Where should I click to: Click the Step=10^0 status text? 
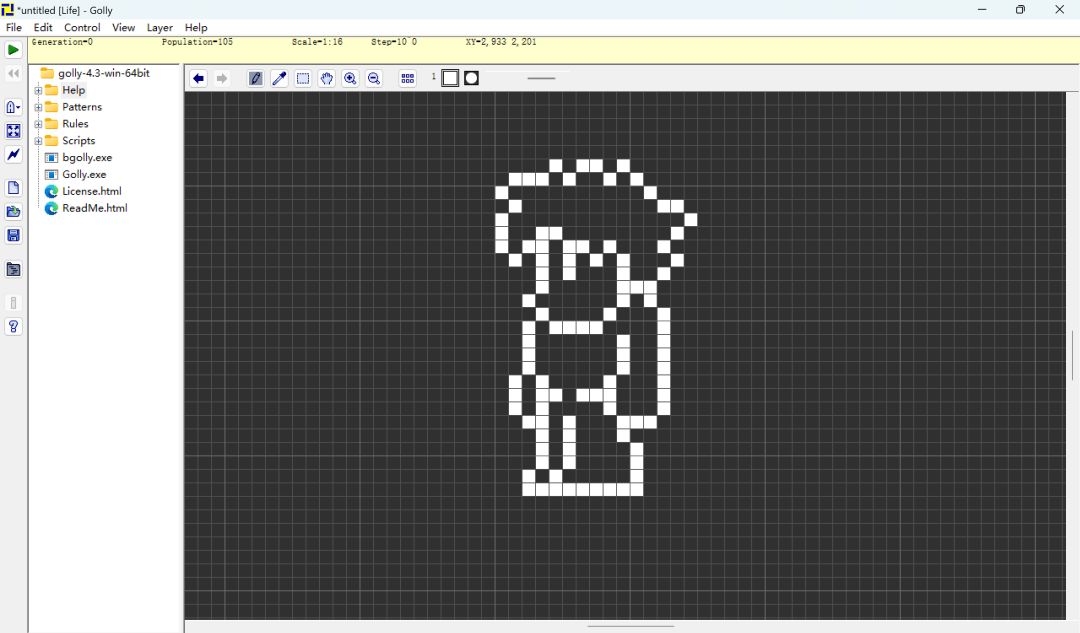[x=394, y=42]
